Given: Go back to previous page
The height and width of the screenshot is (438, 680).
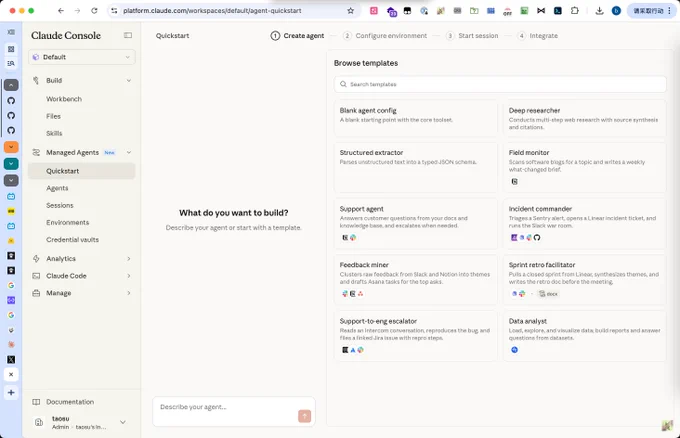Looking at the screenshot, I should click(61, 11).
